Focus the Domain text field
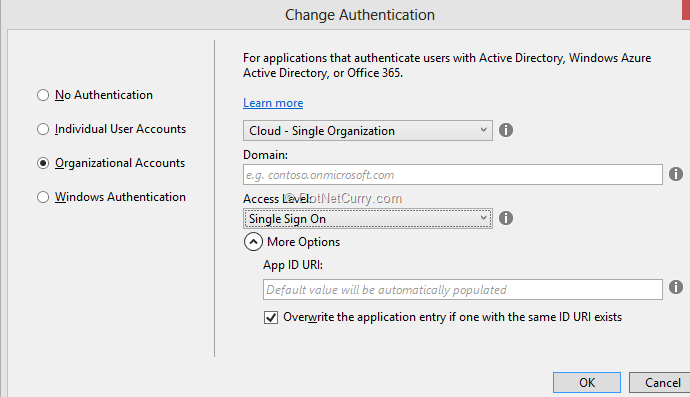Image resolution: width=690 pixels, height=397 pixels. (x=452, y=175)
